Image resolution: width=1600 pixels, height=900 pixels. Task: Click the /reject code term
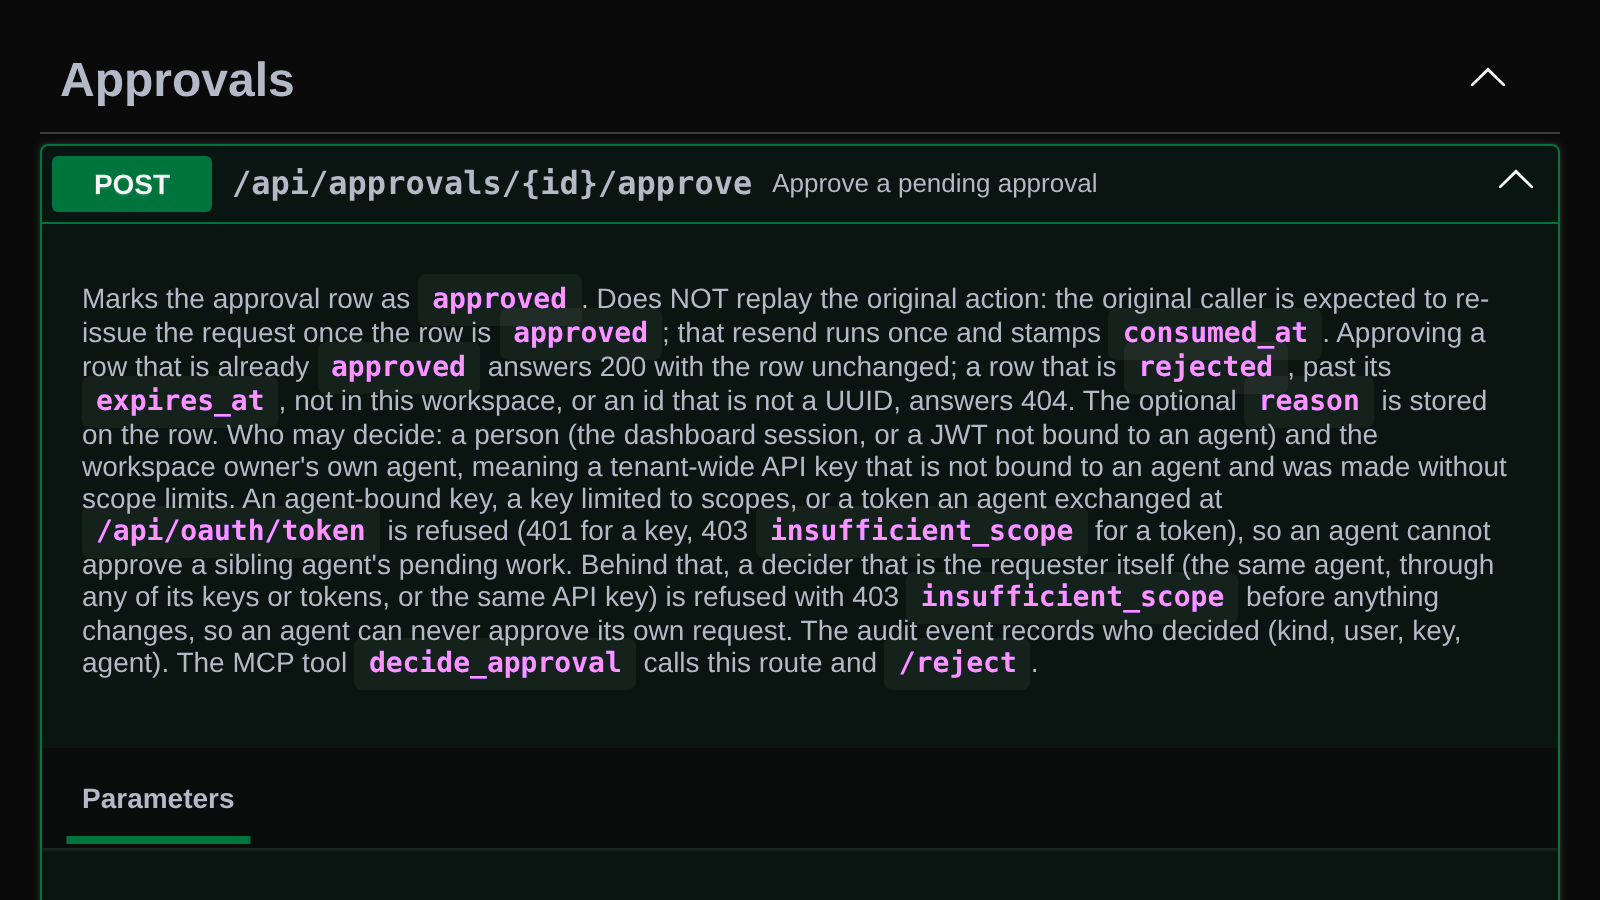coord(957,663)
